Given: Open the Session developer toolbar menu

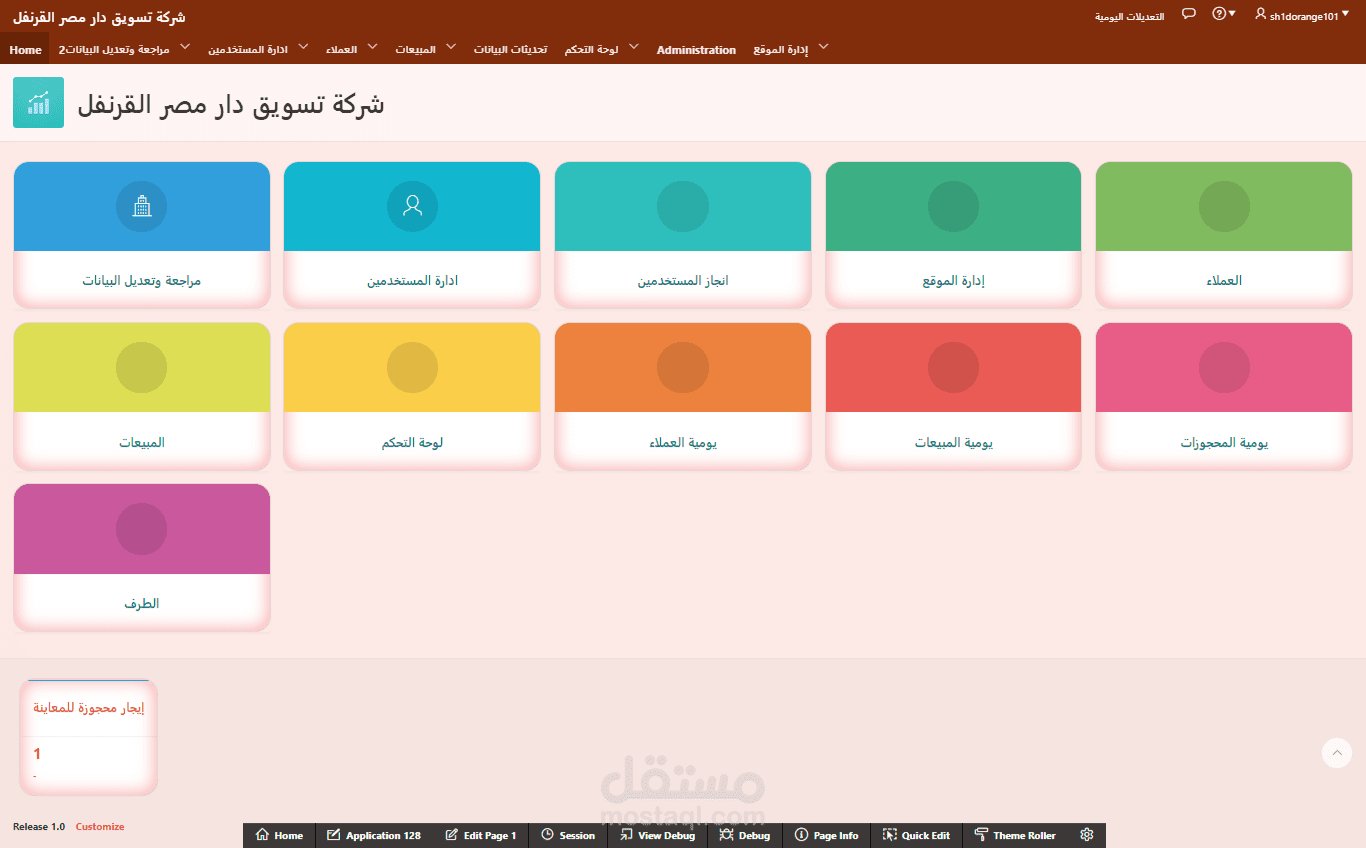Looking at the screenshot, I should pyautogui.click(x=568, y=835).
